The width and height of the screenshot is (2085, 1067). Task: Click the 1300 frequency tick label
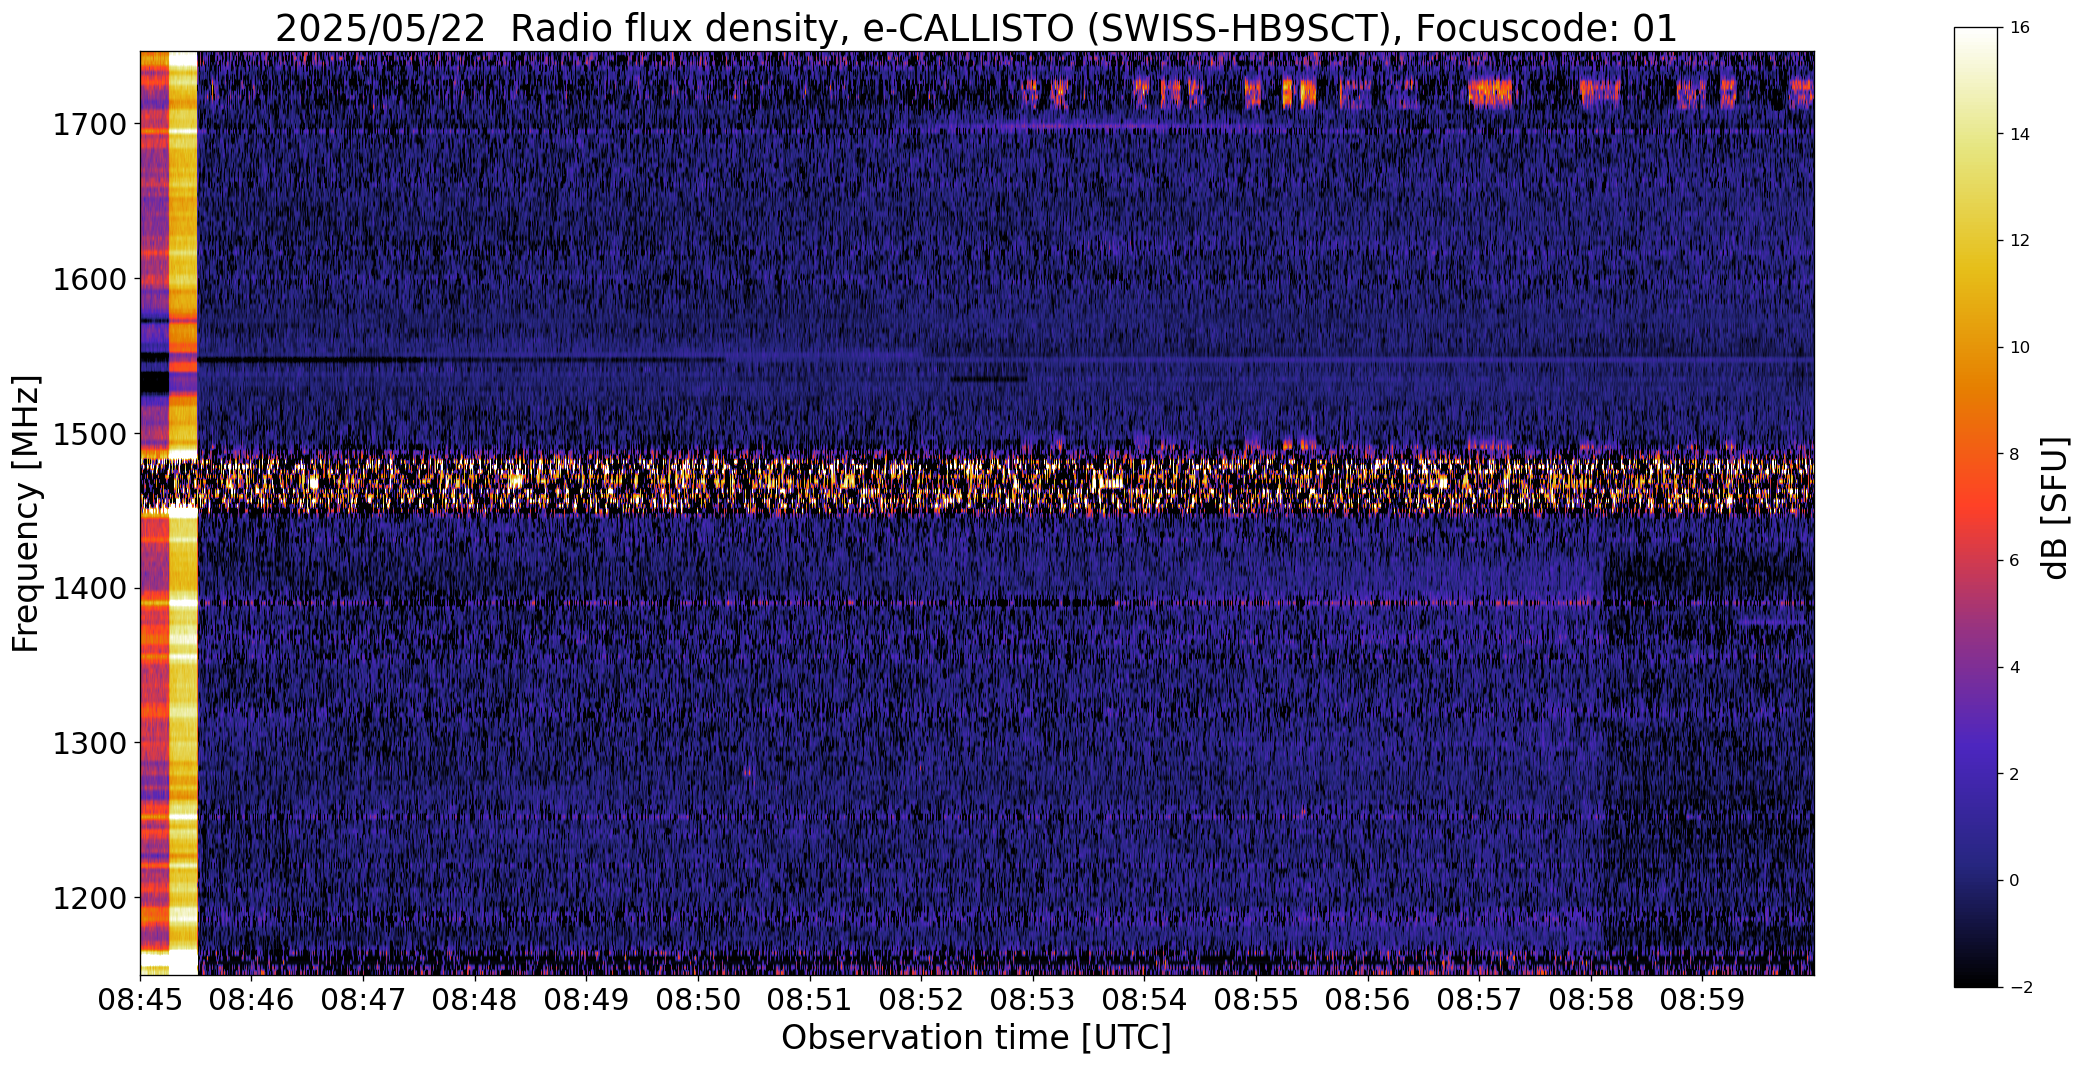89,743
